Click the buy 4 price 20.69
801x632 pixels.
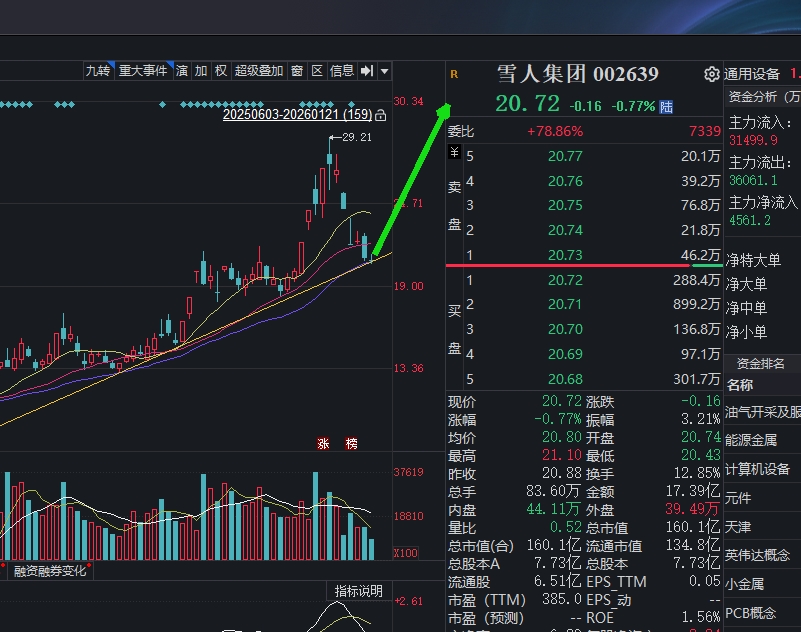(565, 354)
